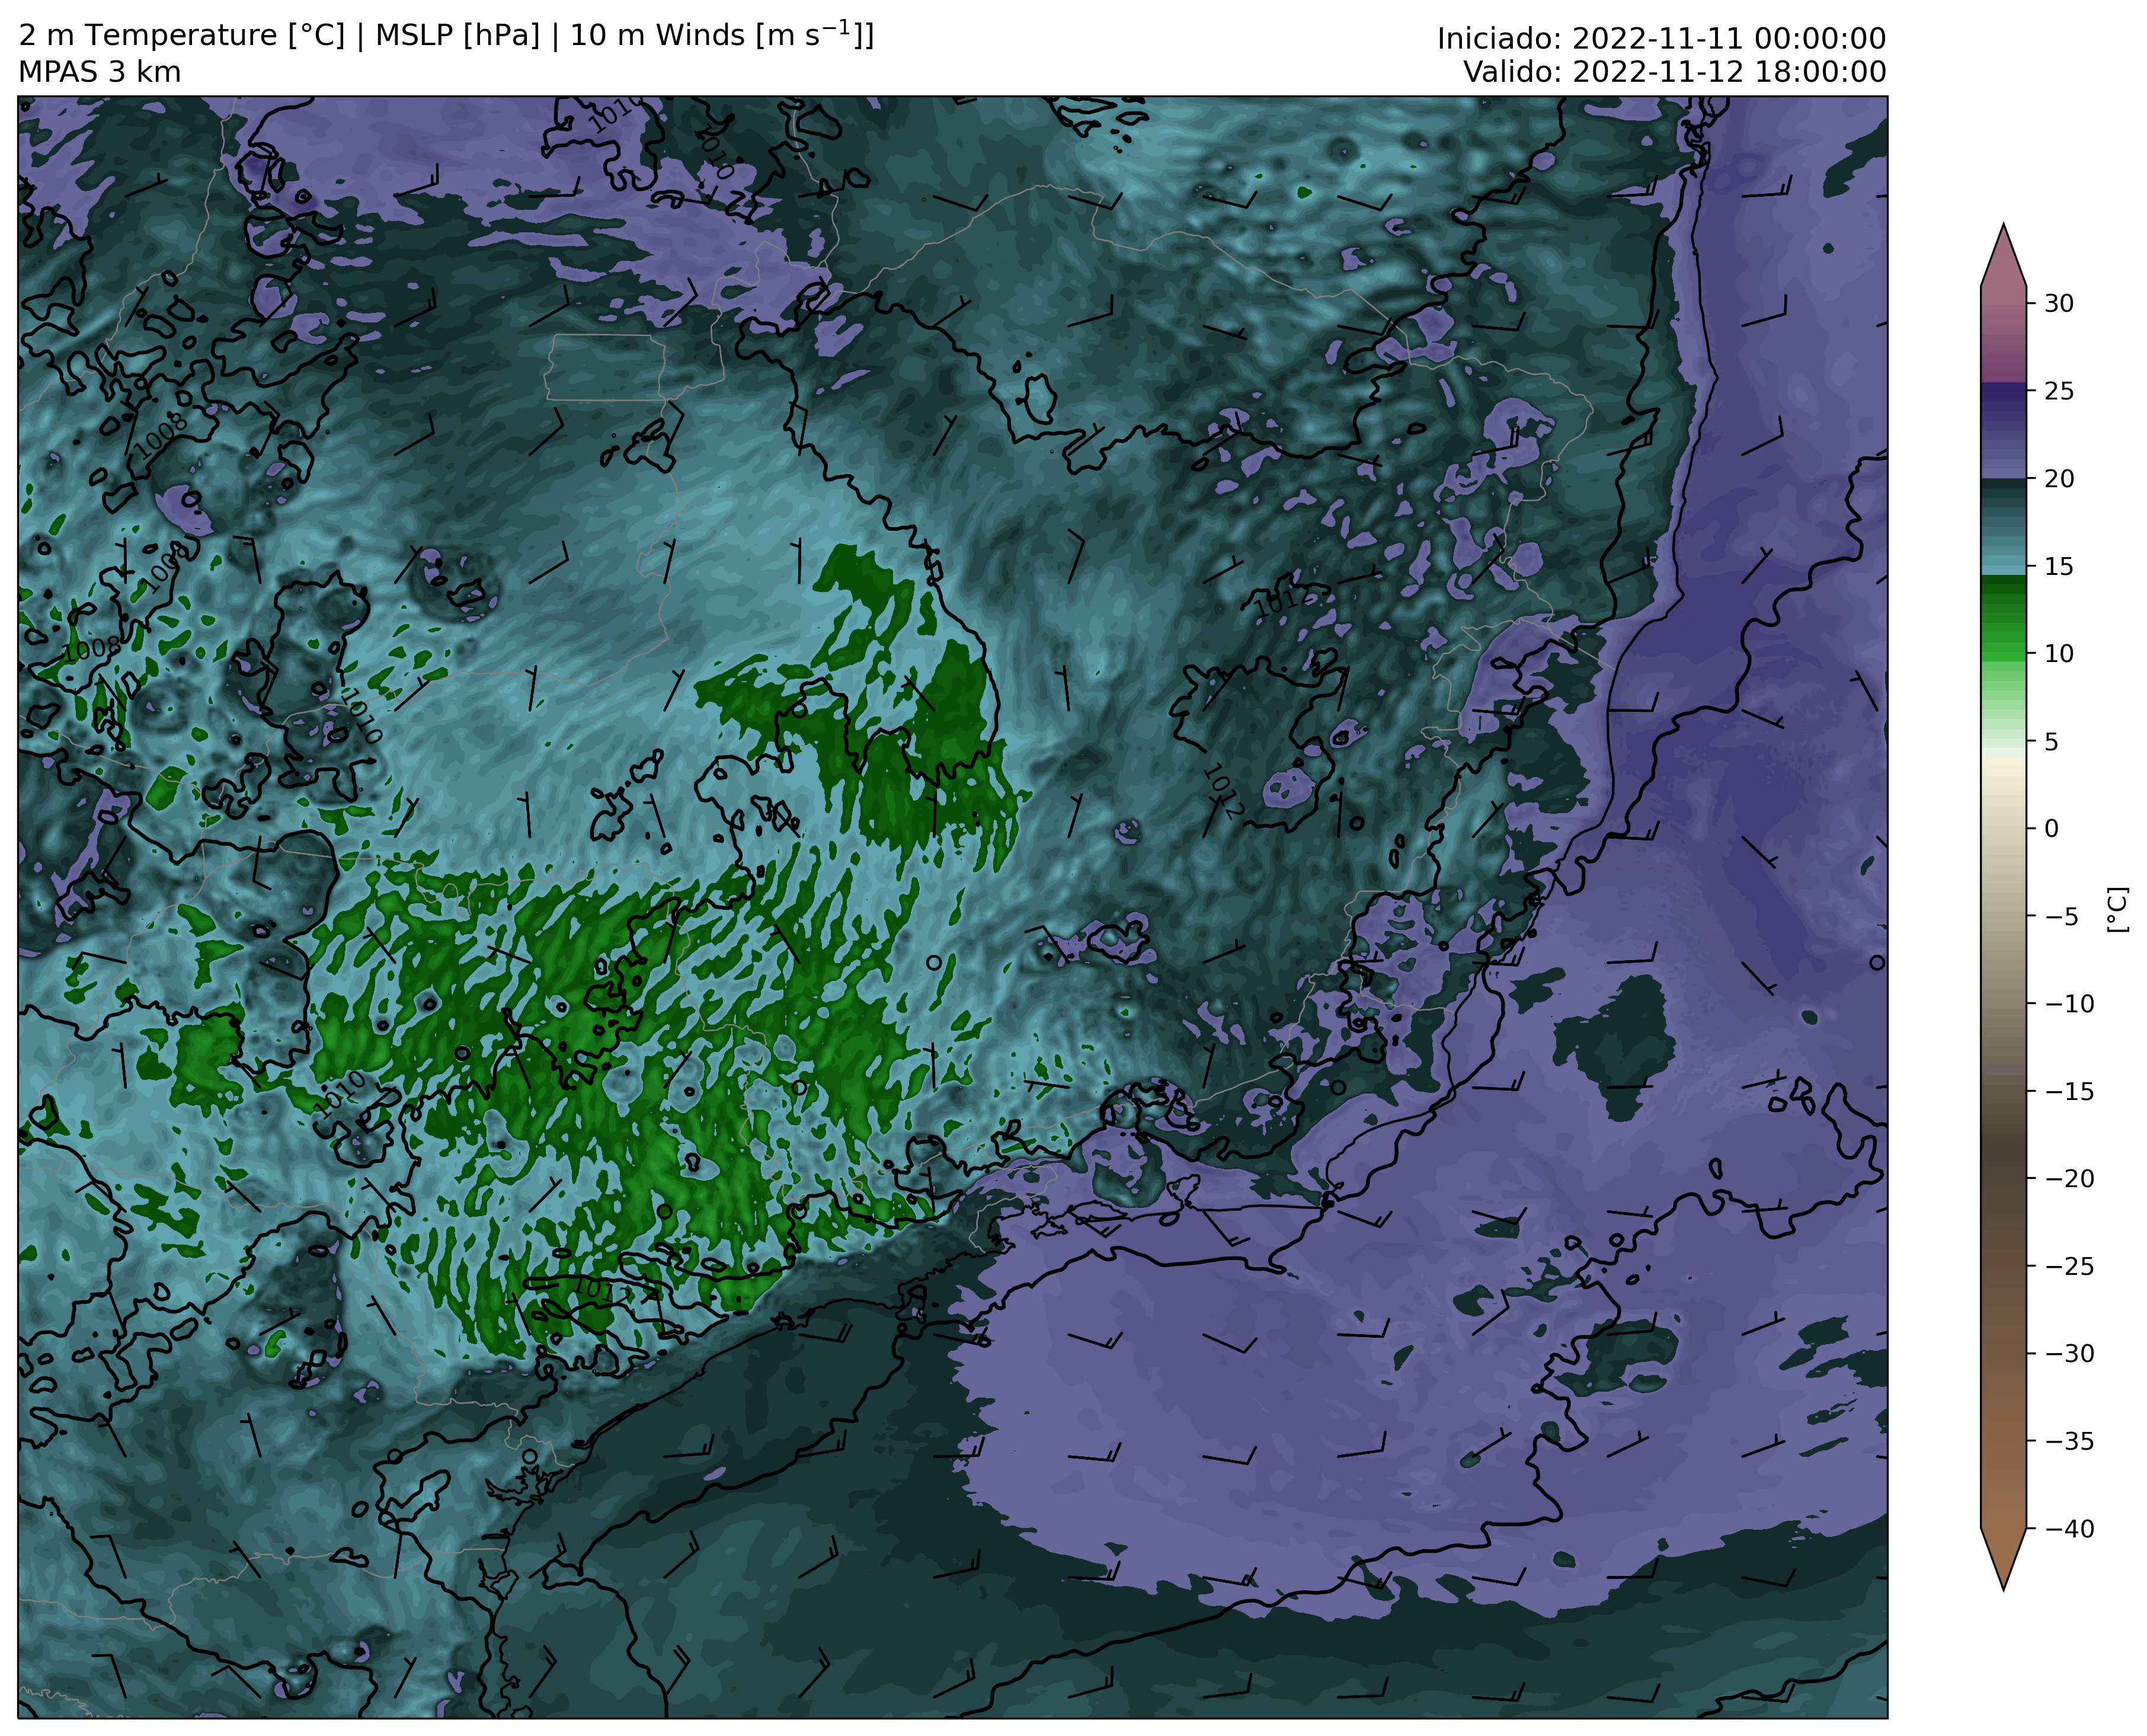Click the 'Valido: 2022-11-12 18:00:00' label
Image resolution: width=2147 pixels, height=1736 pixels.
click(x=1675, y=72)
